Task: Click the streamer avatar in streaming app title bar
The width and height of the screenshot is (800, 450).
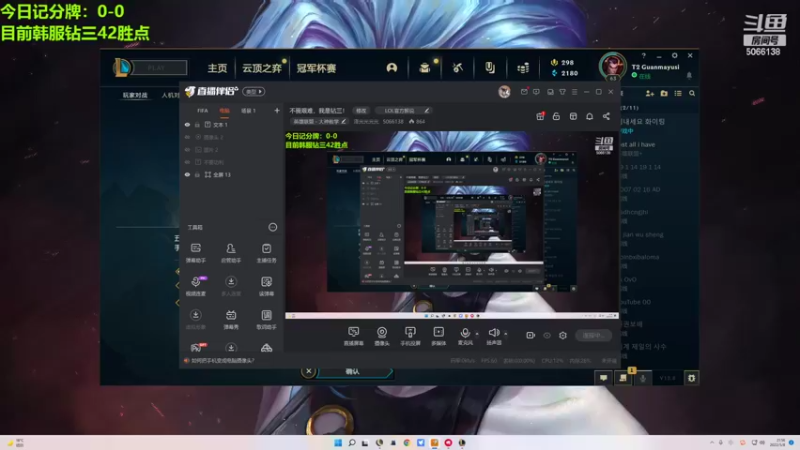Action: [504, 92]
